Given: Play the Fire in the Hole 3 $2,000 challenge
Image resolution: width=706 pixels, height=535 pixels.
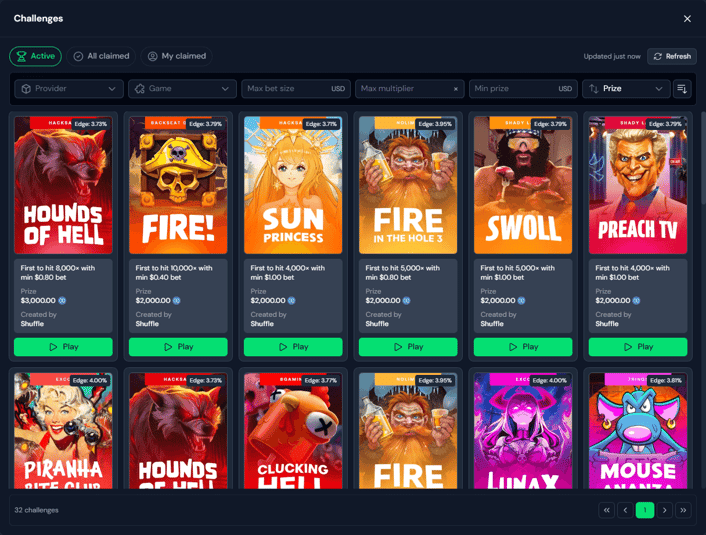Looking at the screenshot, I should pos(408,347).
